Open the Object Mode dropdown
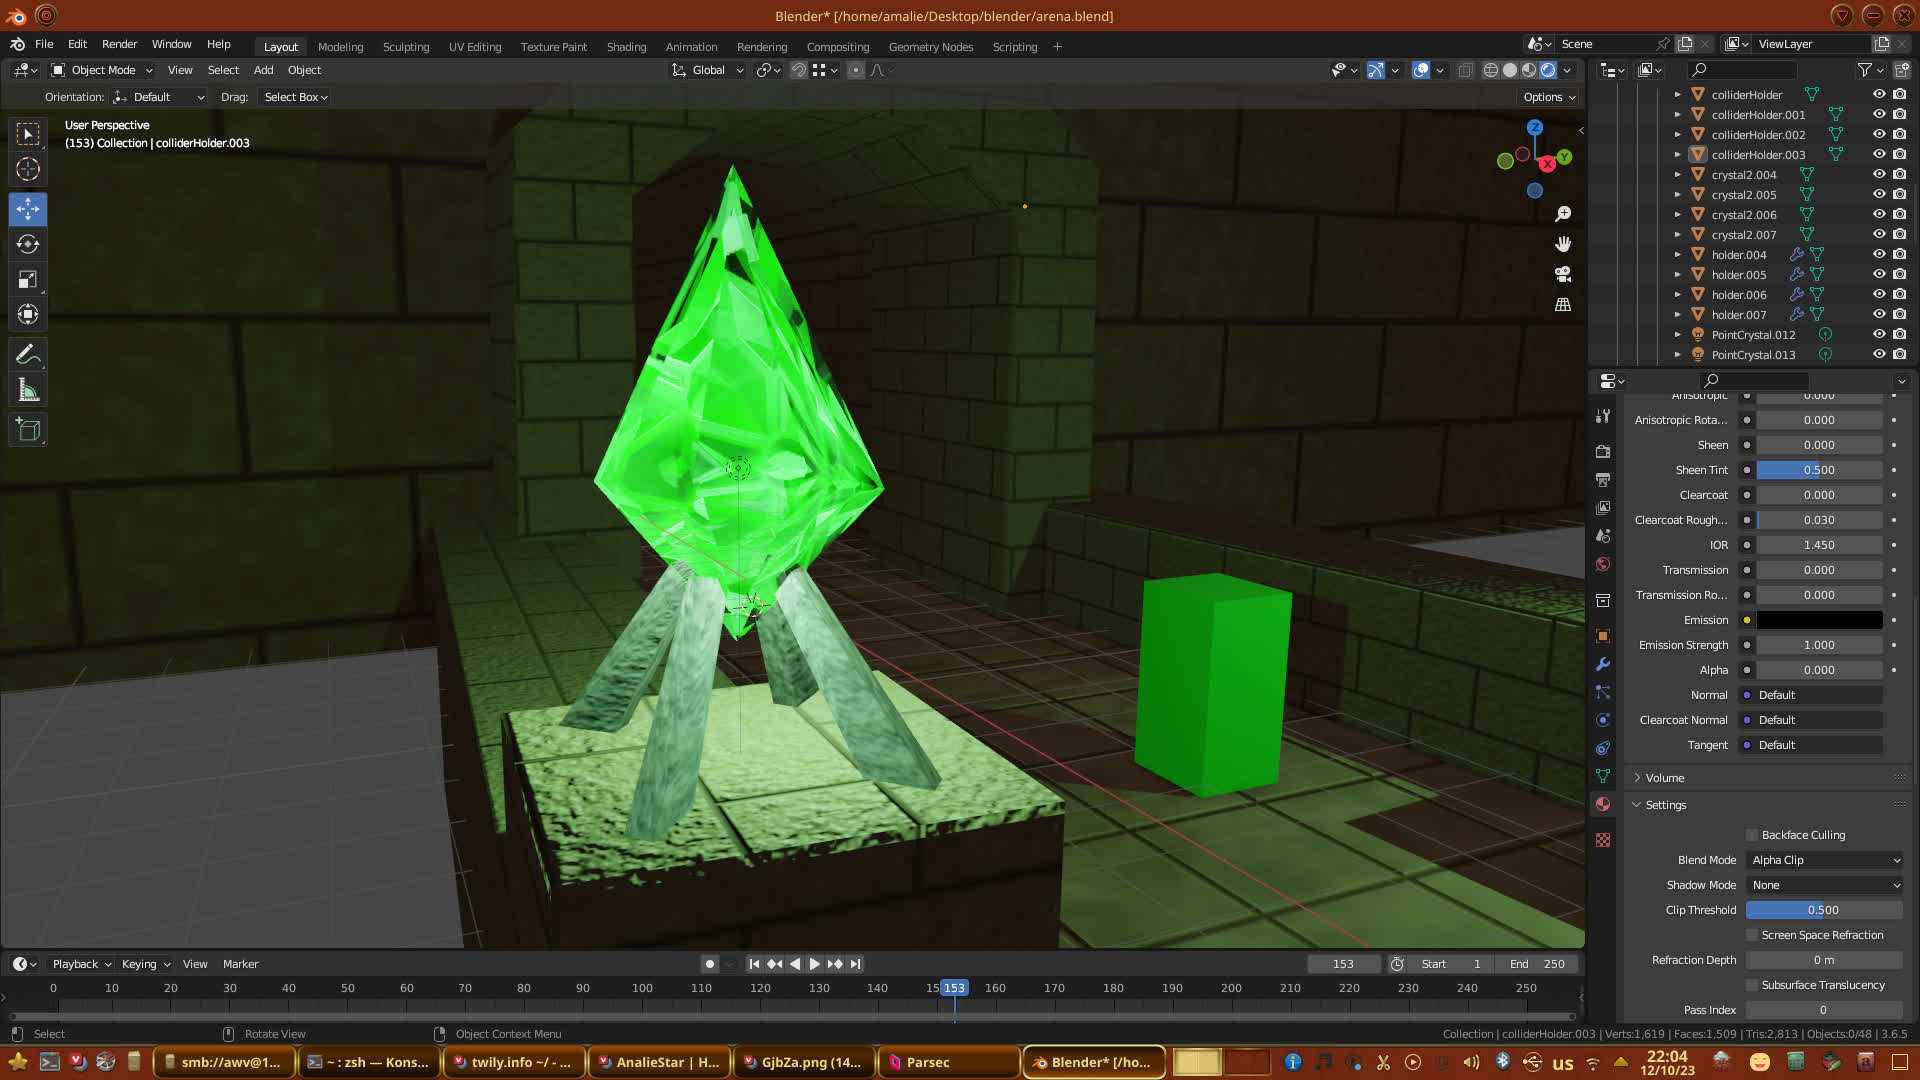 tap(102, 70)
